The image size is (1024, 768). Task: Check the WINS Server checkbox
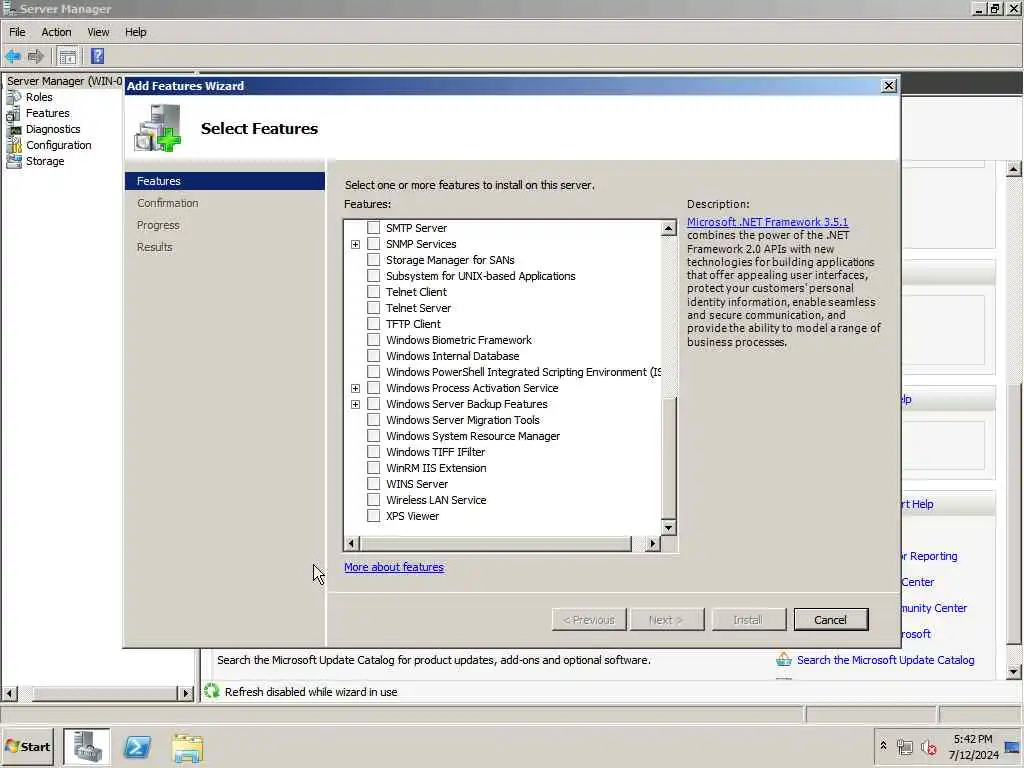pyautogui.click(x=374, y=483)
